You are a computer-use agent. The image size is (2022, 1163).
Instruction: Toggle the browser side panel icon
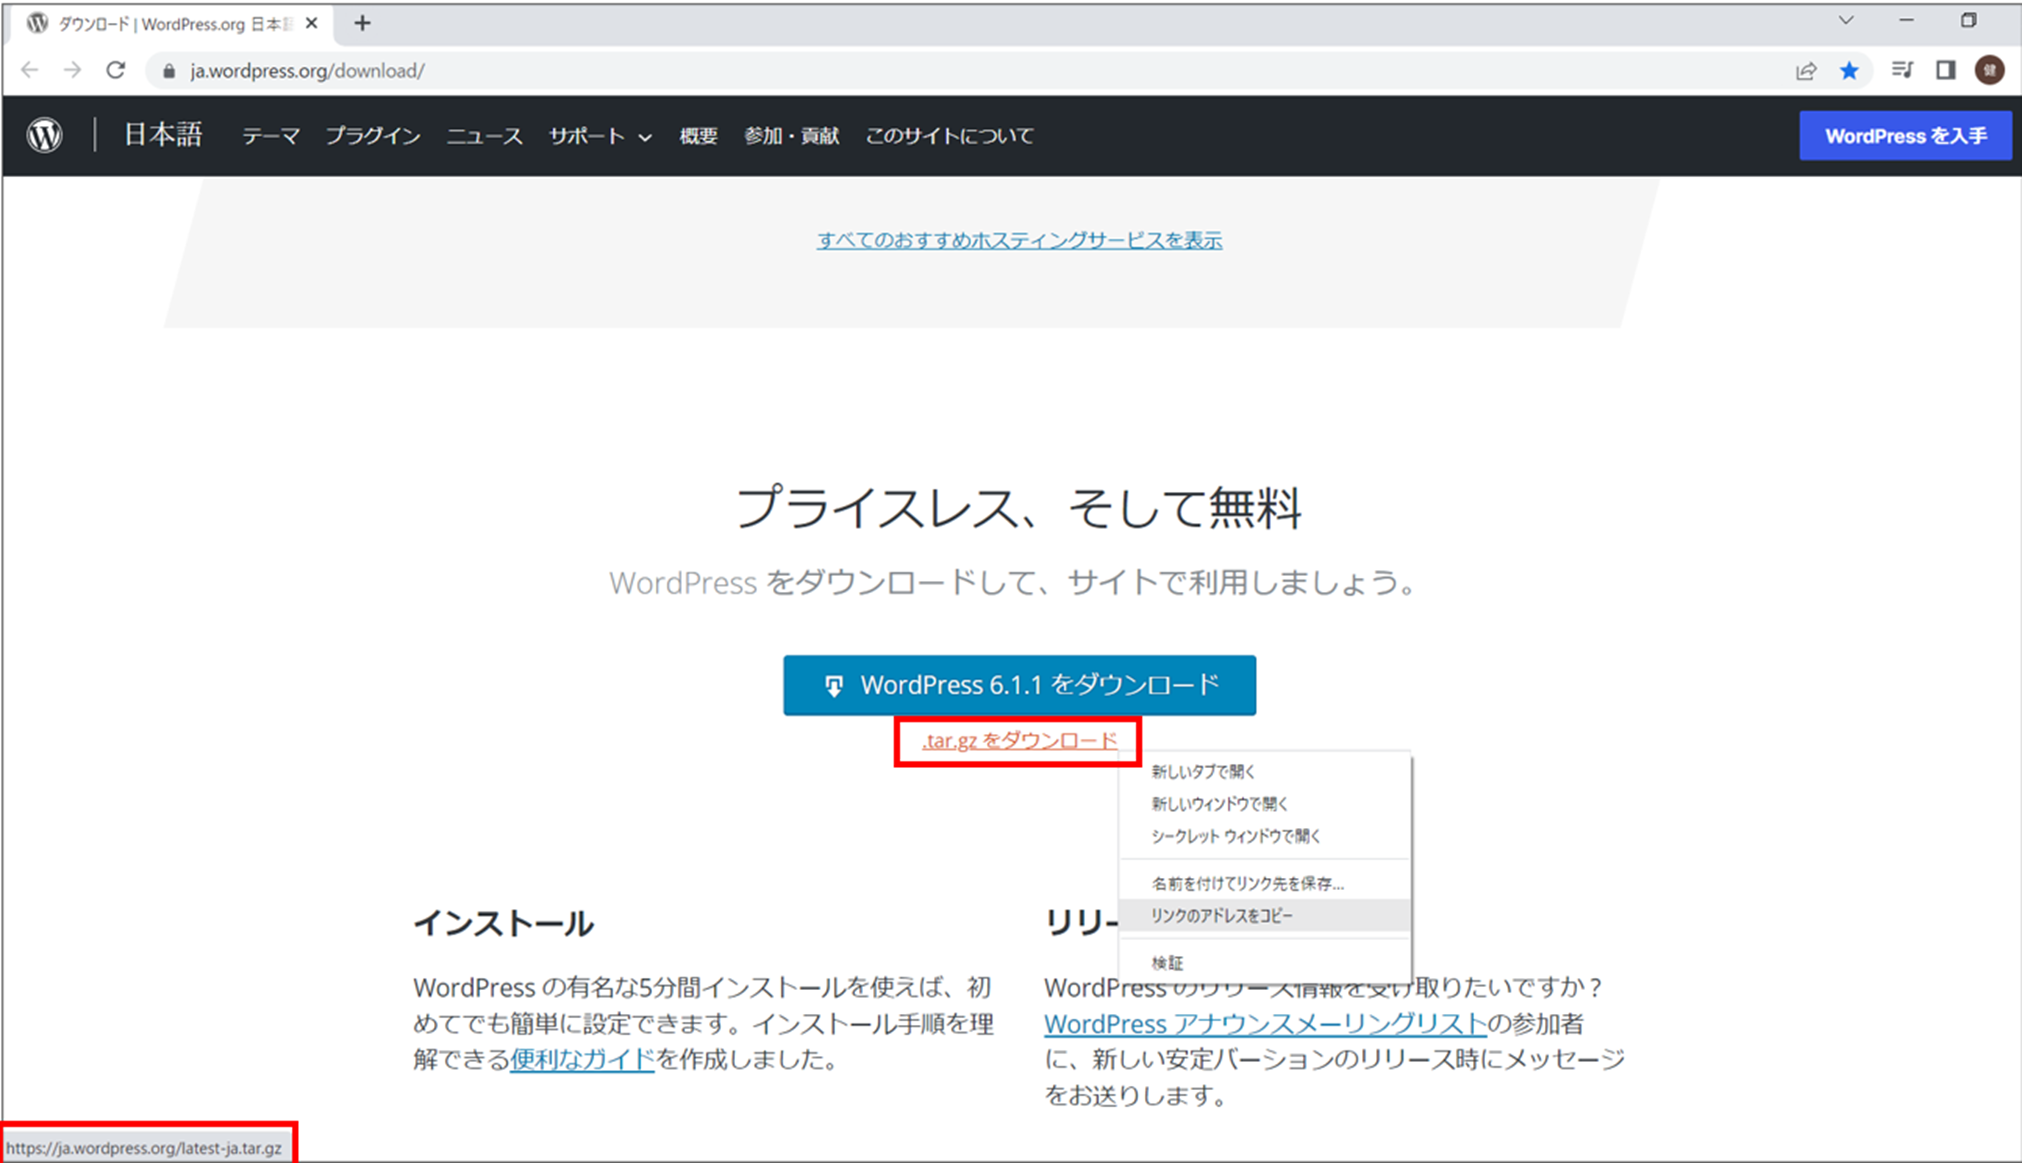(x=1945, y=70)
